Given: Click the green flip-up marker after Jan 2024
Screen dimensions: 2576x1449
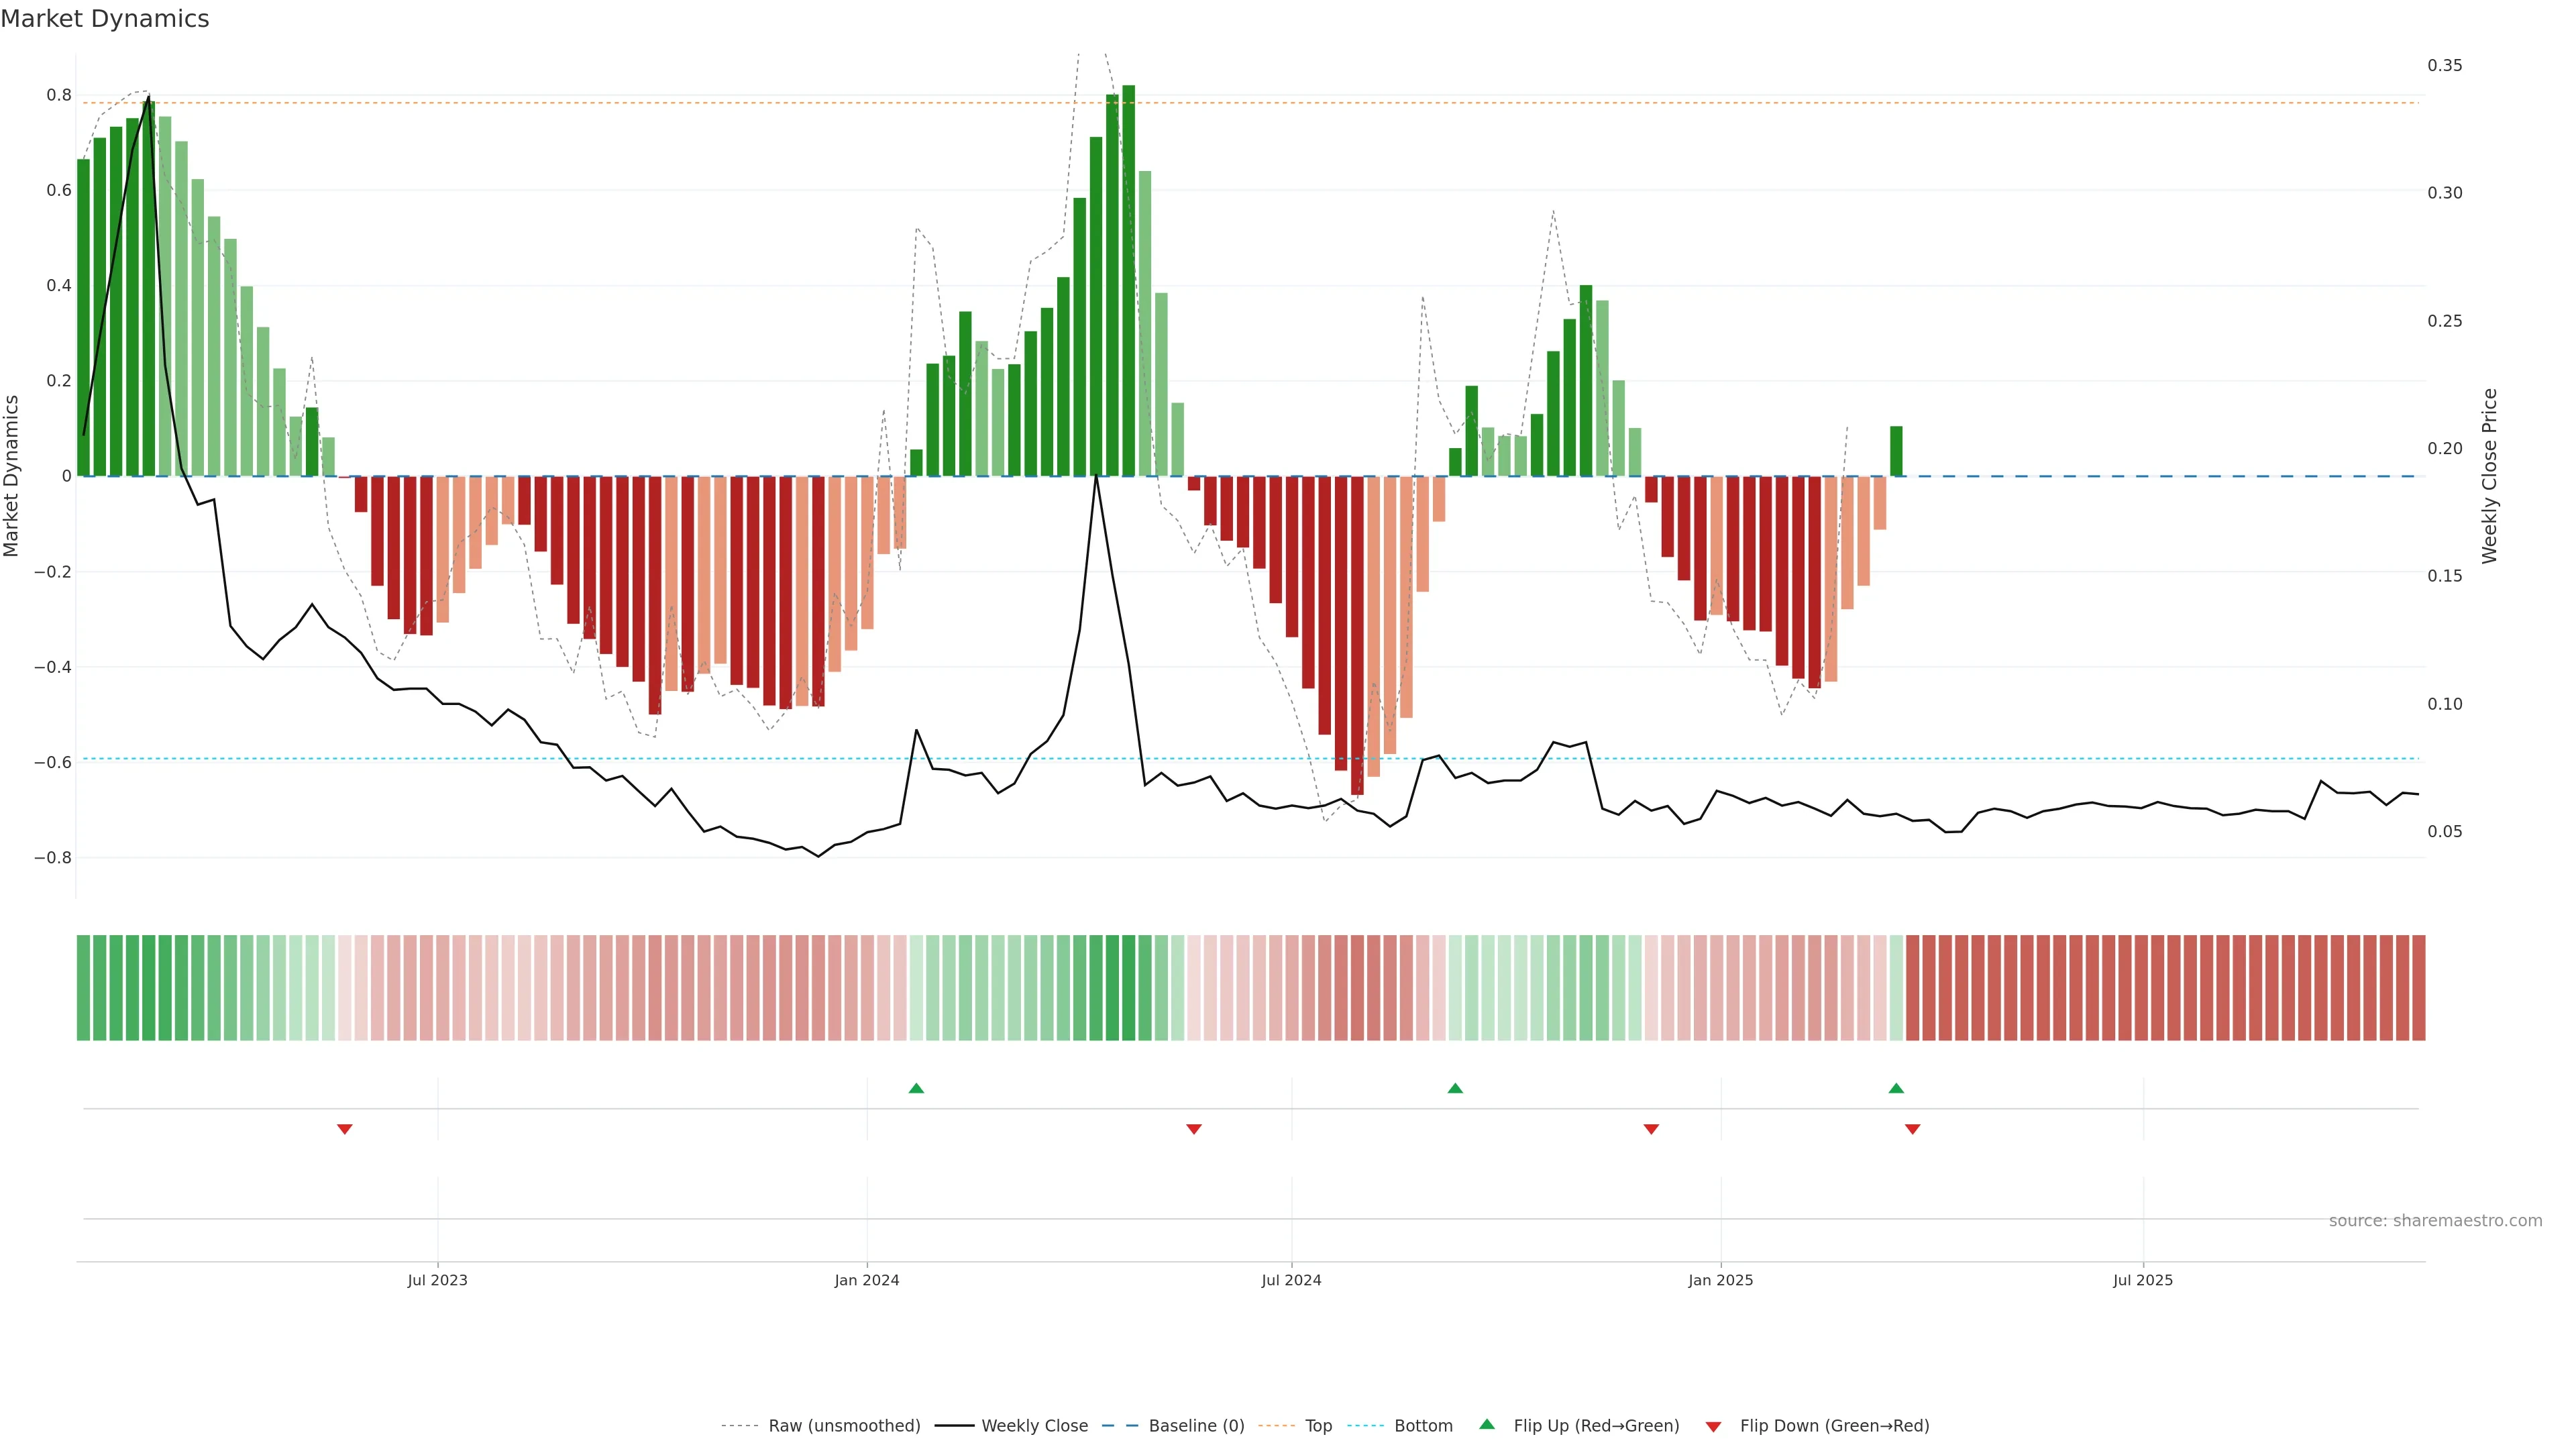Looking at the screenshot, I should (x=916, y=1088).
